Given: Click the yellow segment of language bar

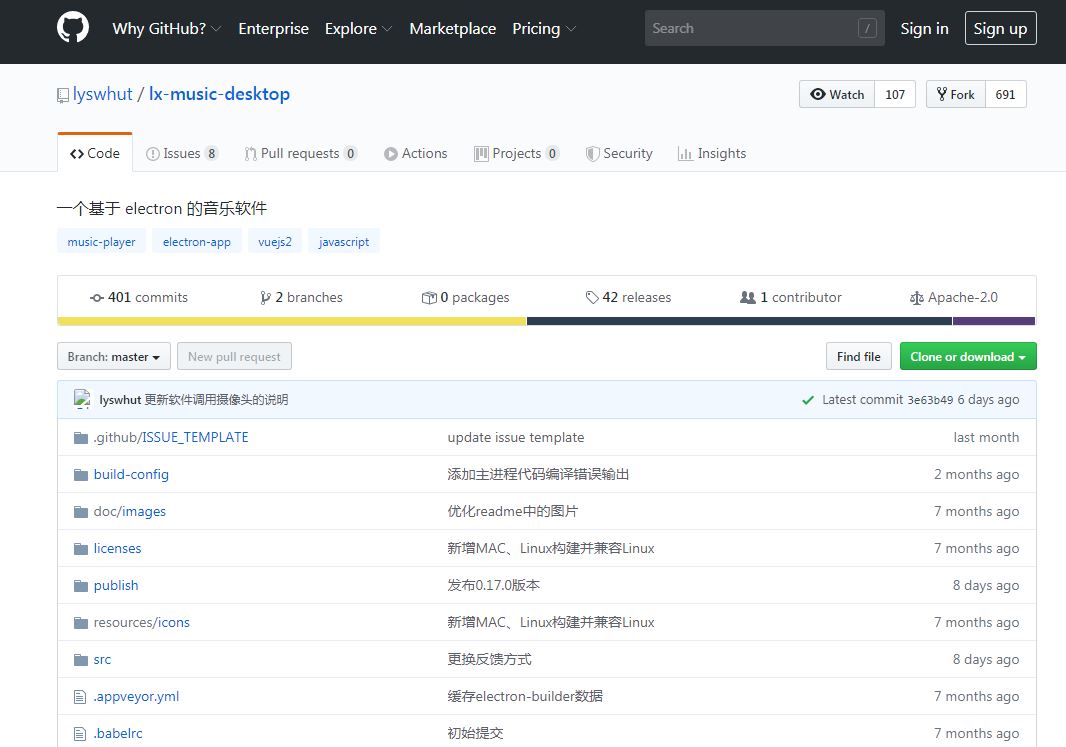Looking at the screenshot, I should point(292,321).
